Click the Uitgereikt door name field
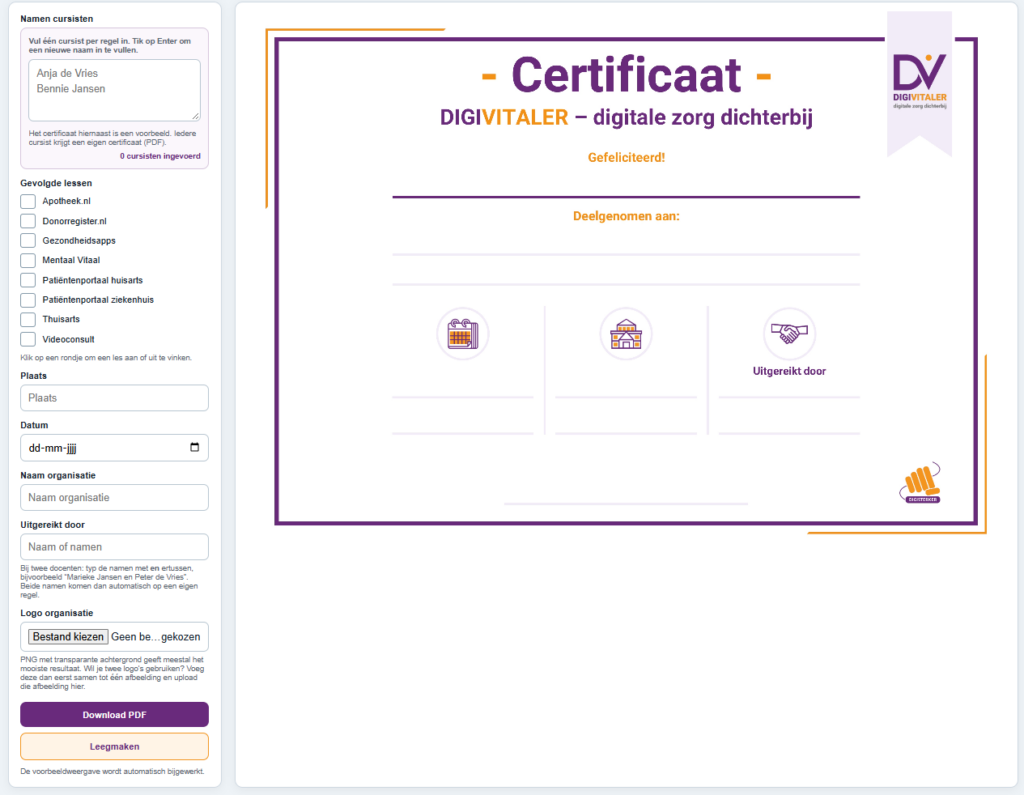1024x795 pixels. coord(114,547)
